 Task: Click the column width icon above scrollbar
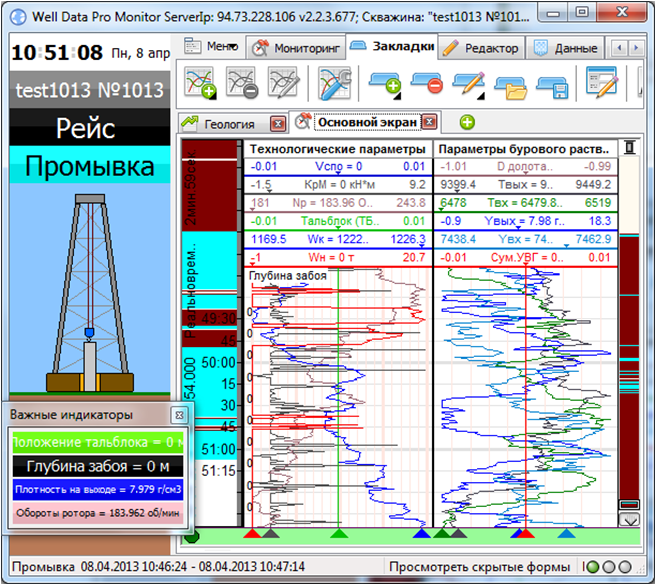point(630,148)
